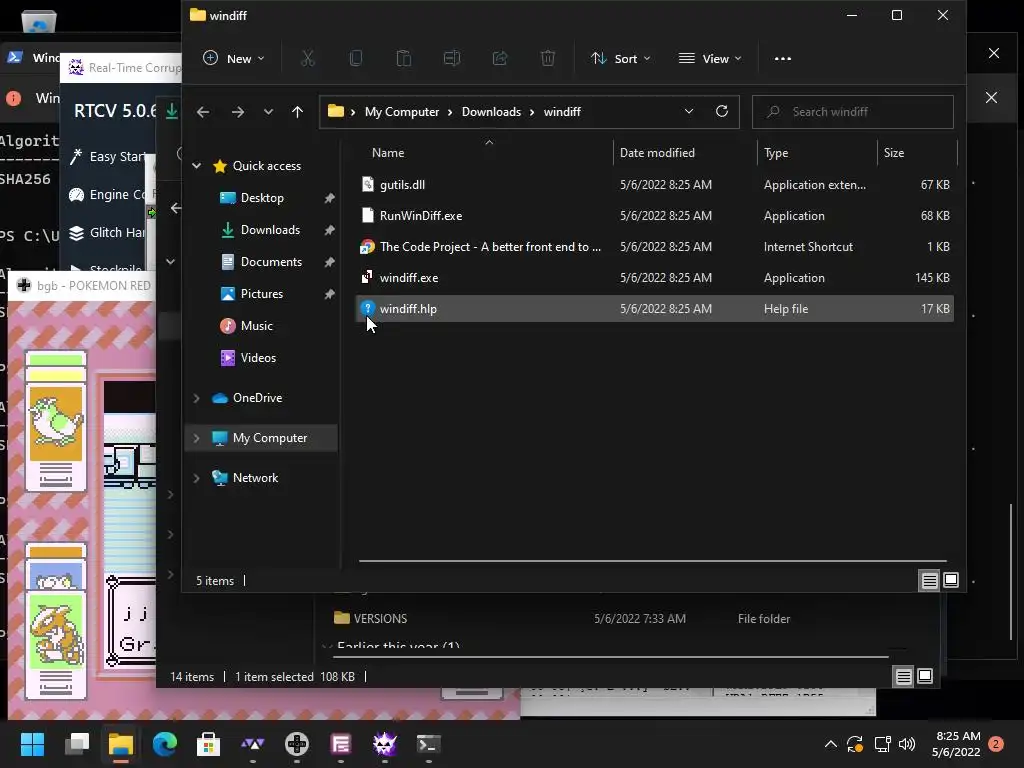Open the Sort dropdown menu
The image size is (1024, 768).
[x=620, y=59]
